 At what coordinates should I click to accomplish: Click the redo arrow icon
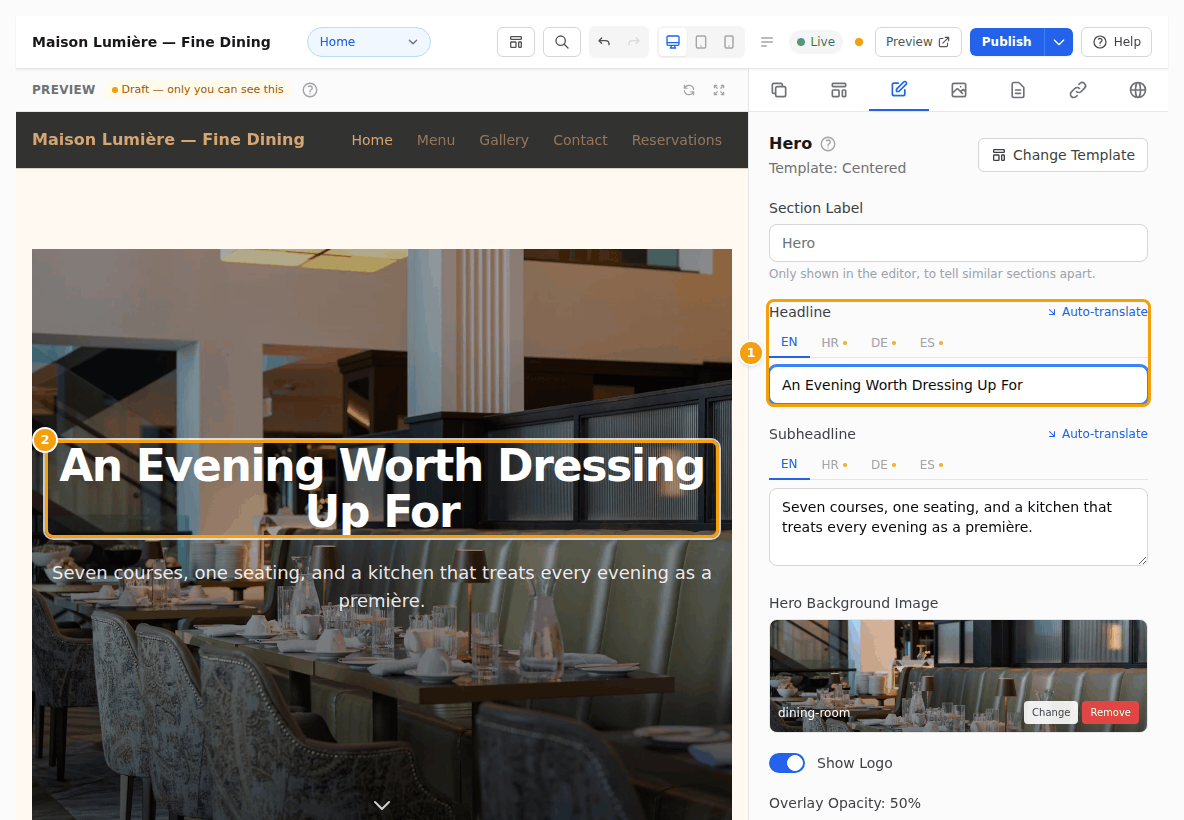[634, 42]
